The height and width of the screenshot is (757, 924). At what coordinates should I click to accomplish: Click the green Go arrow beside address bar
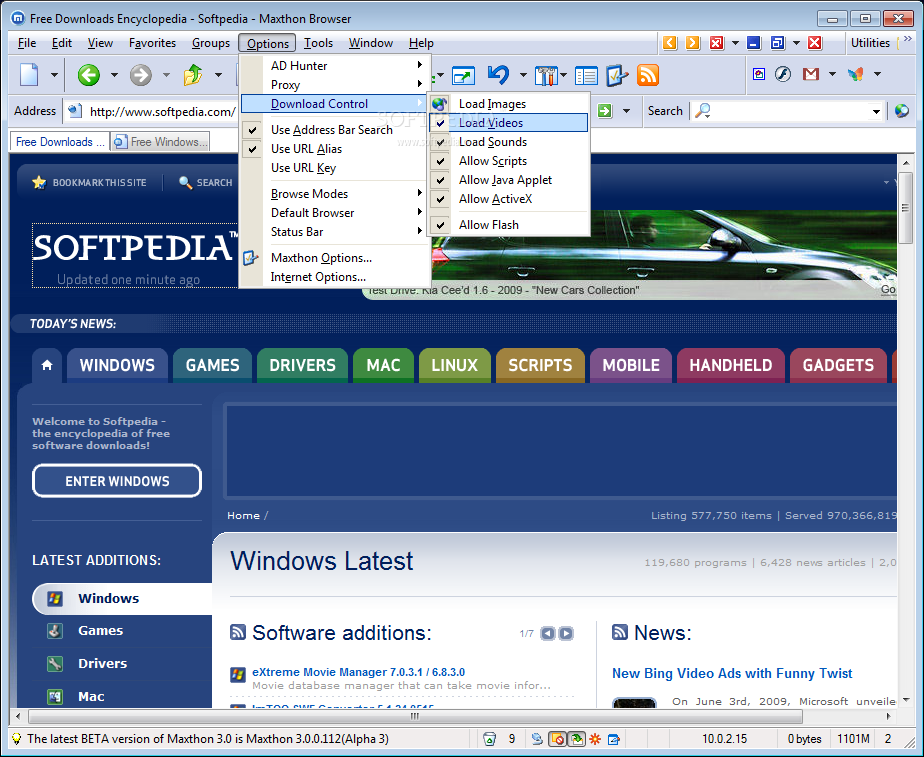click(605, 111)
